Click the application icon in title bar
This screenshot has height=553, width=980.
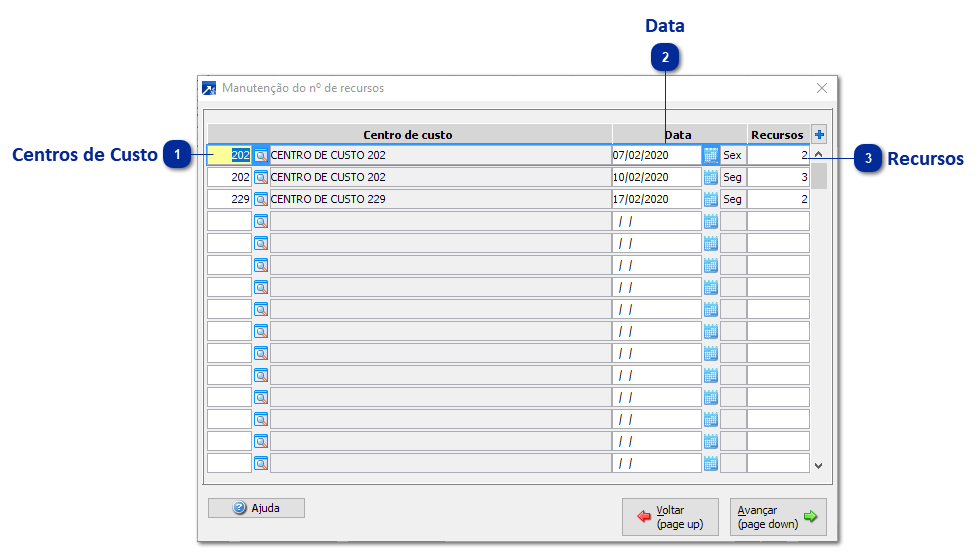209,88
